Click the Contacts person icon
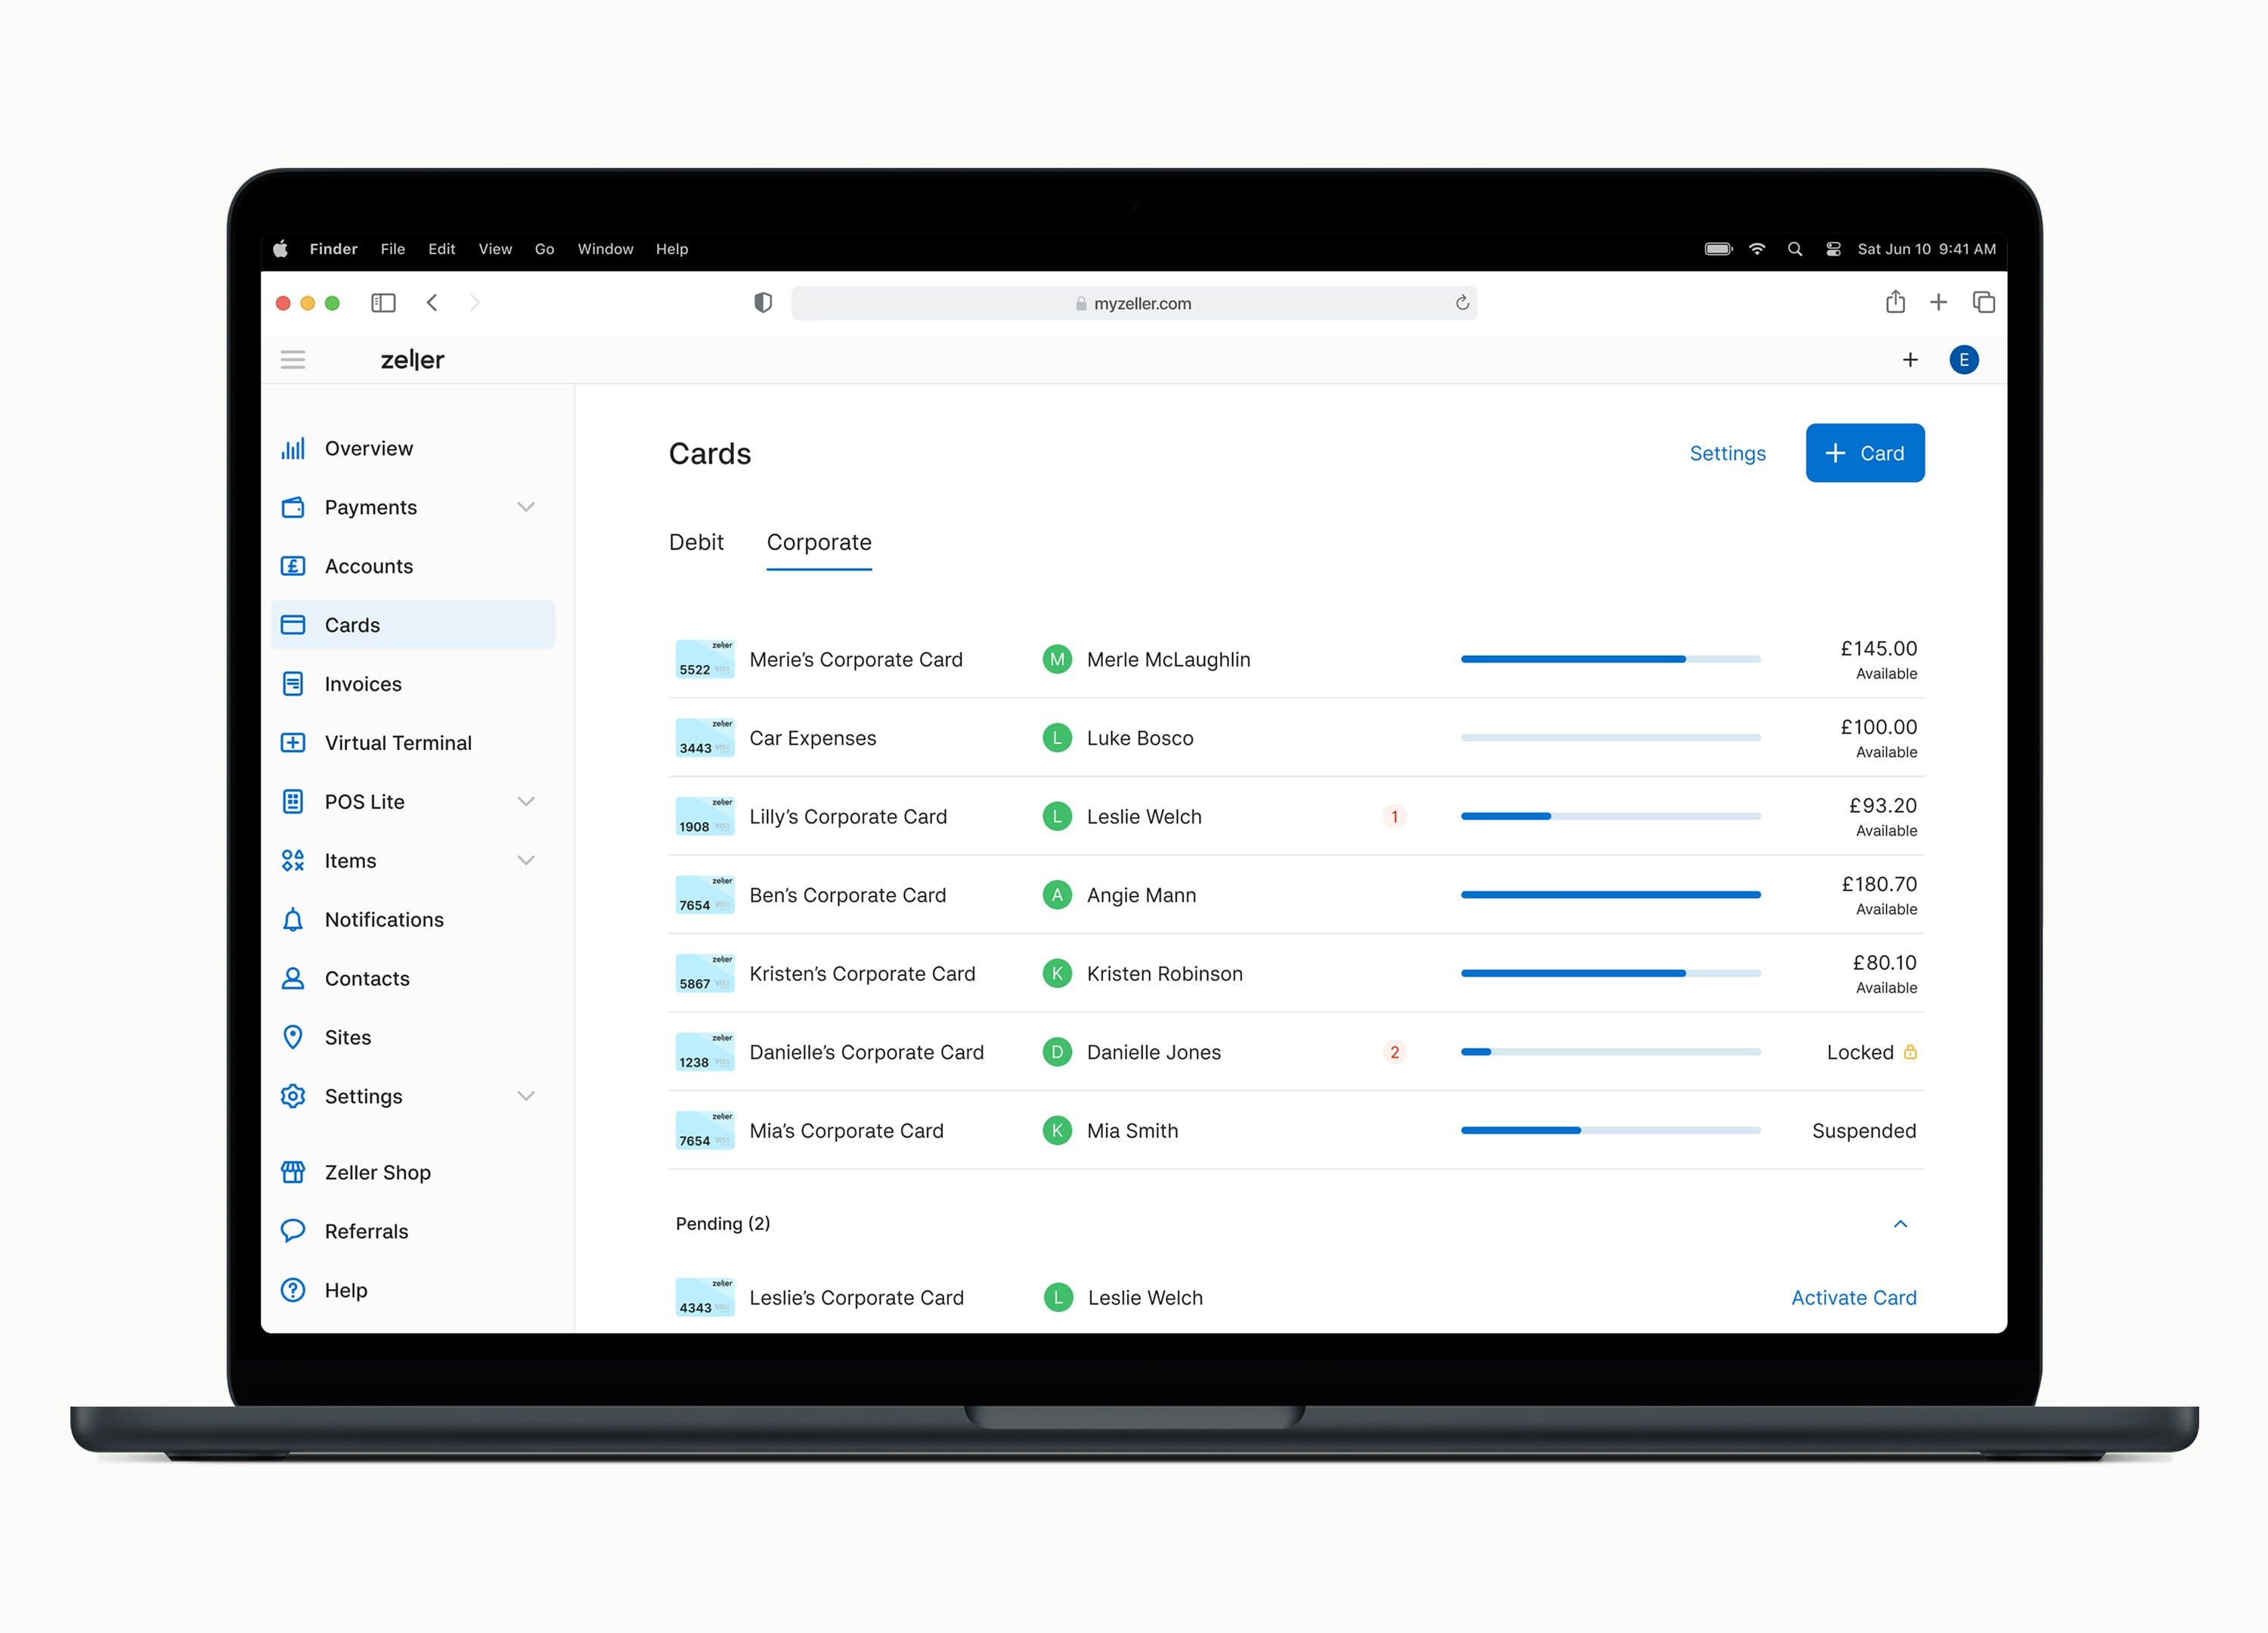 click(x=293, y=979)
